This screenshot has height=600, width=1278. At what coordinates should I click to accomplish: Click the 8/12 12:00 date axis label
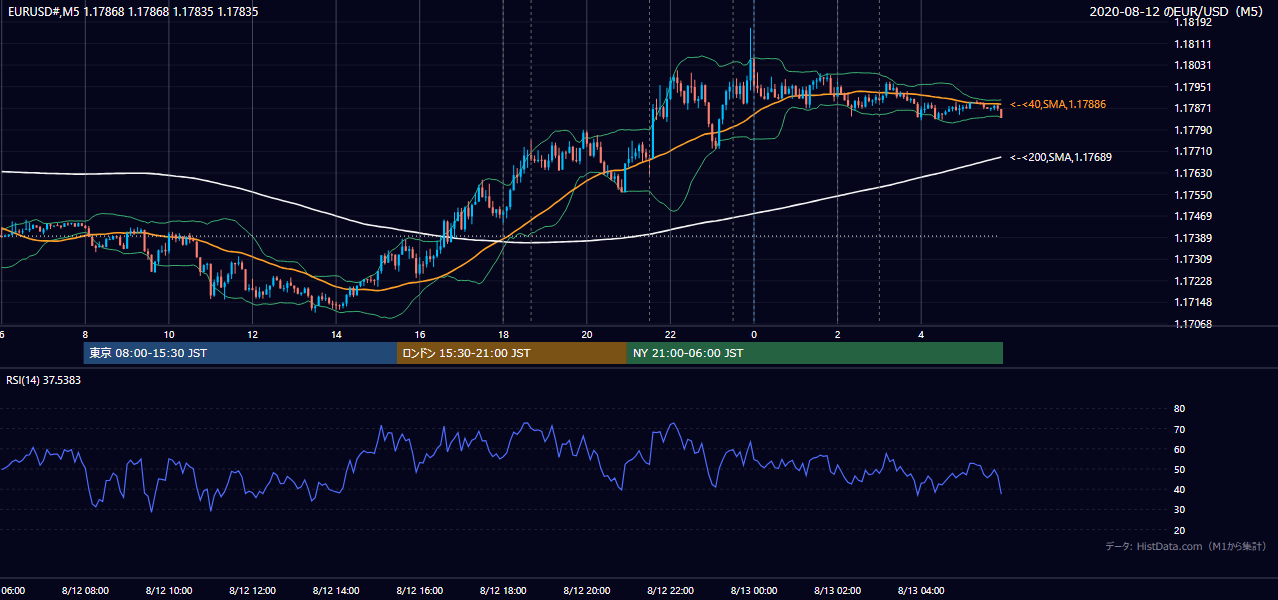[252, 591]
